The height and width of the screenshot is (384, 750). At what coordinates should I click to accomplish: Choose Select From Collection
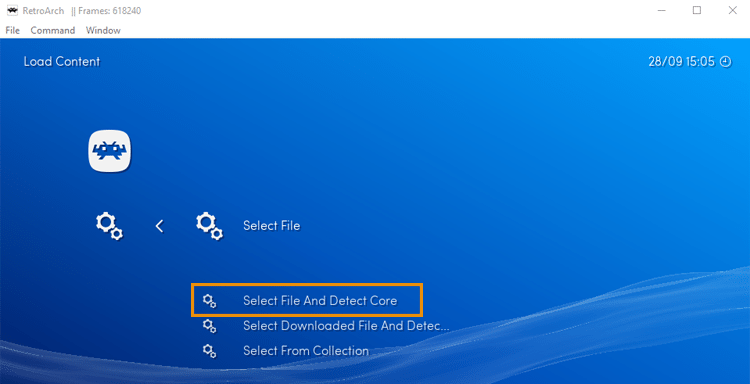coord(306,351)
